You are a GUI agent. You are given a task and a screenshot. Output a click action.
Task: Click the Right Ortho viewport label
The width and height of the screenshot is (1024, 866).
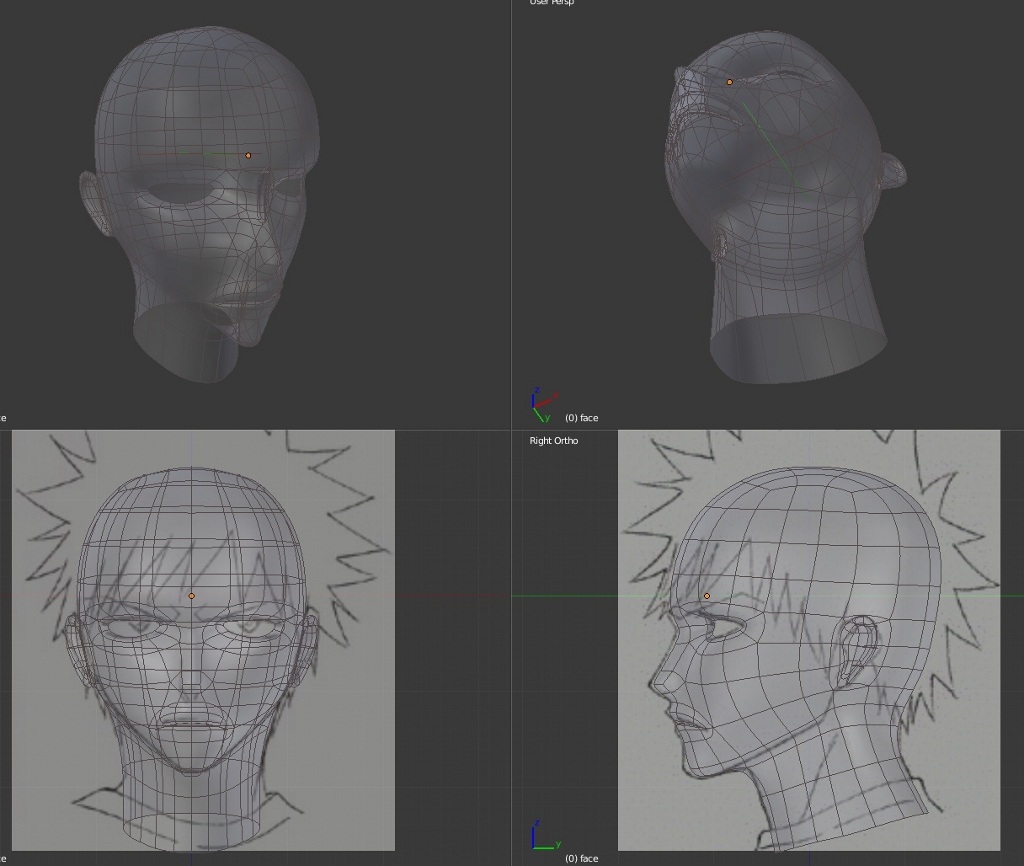point(554,441)
